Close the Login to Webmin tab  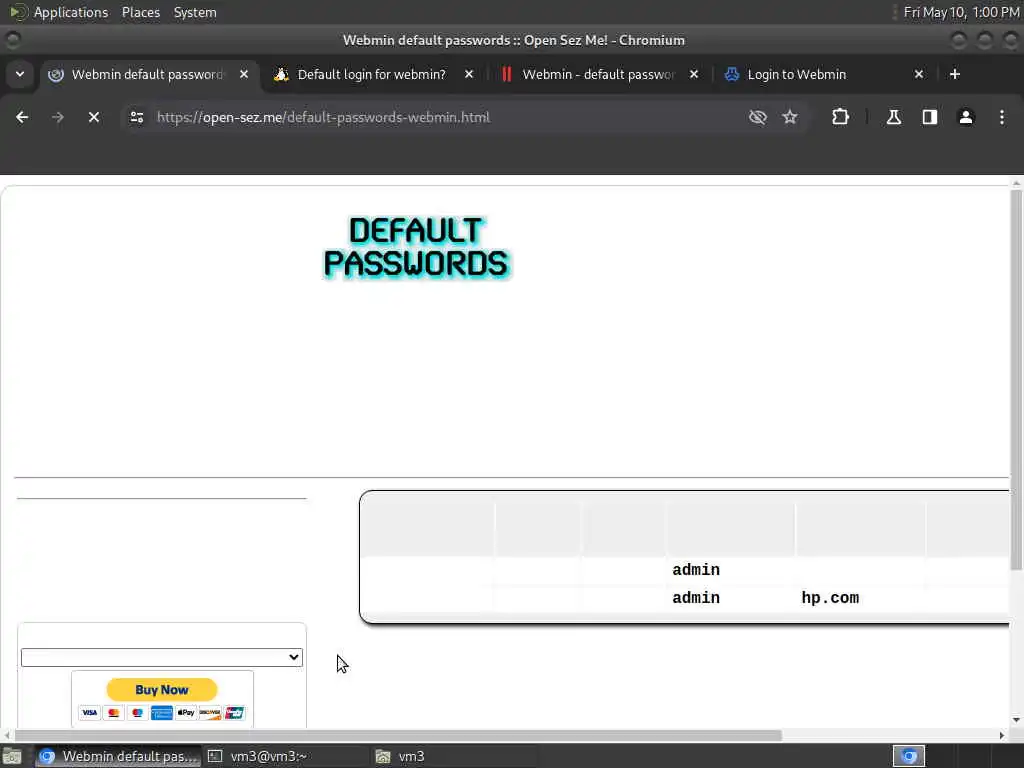click(x=918, y=74)
